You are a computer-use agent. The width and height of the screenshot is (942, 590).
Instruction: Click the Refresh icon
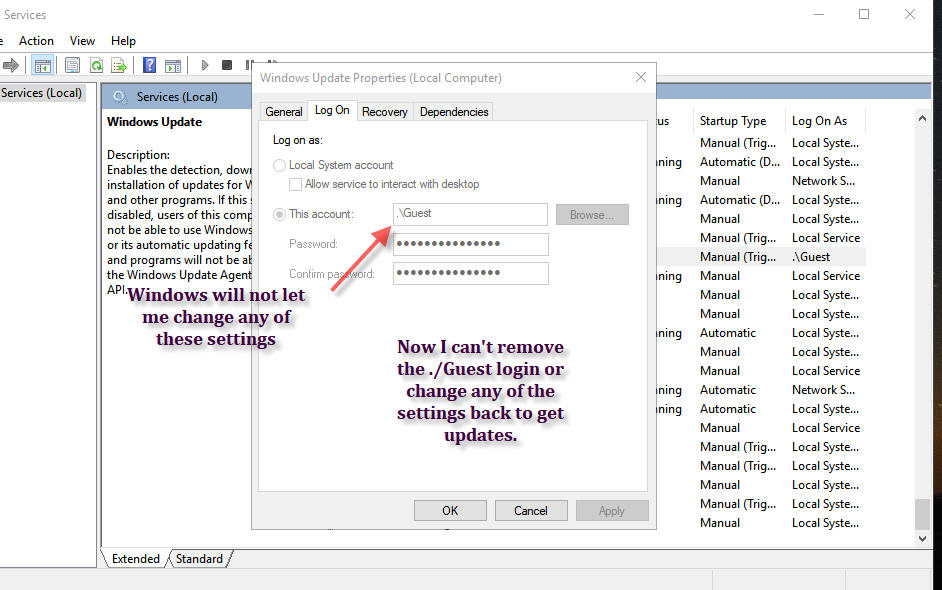(95, 64)
